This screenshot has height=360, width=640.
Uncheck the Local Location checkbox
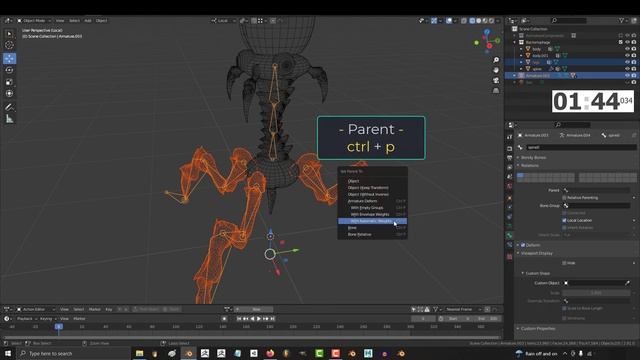coord(564,220)
